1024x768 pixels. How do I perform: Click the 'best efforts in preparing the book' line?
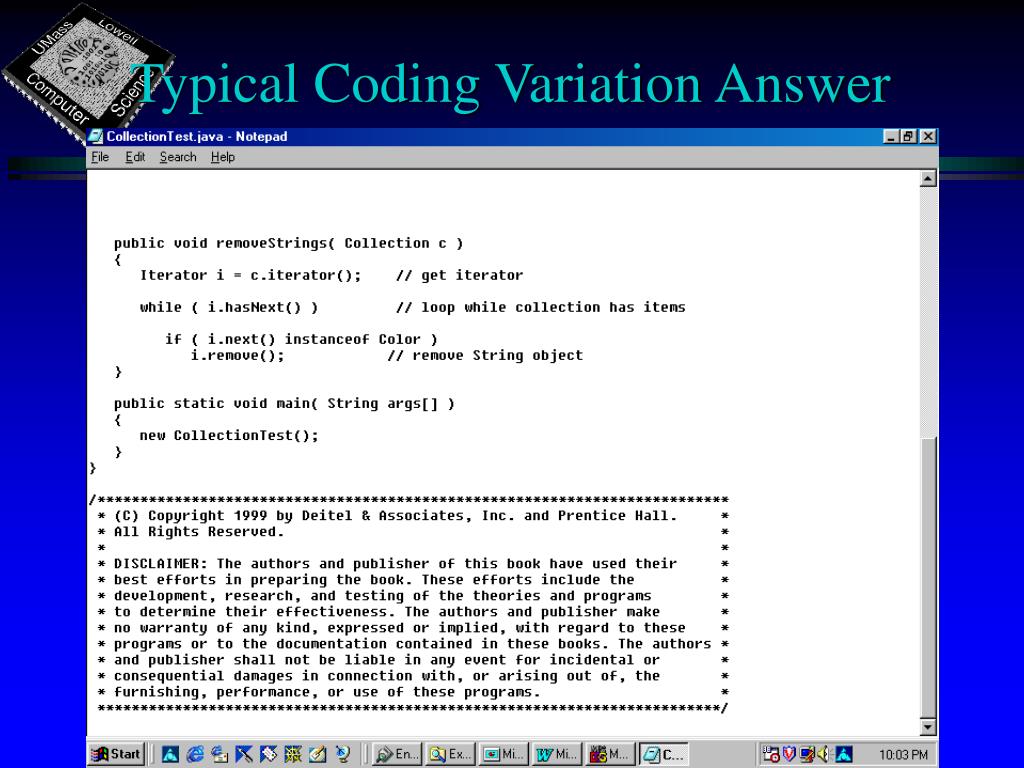click(374, 580)
